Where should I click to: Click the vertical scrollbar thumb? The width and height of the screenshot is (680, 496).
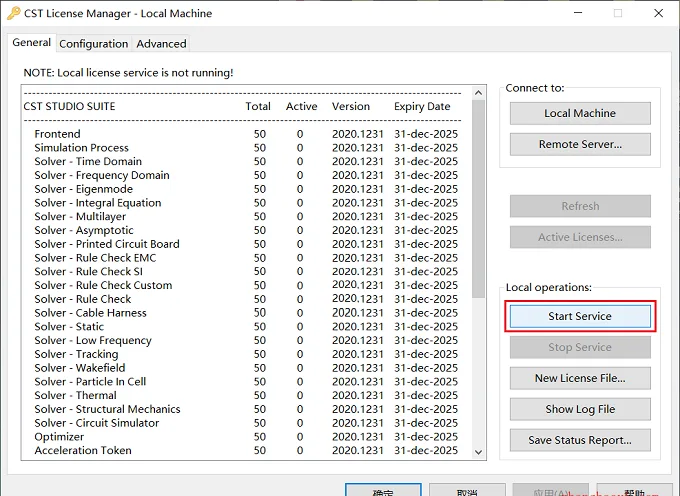pyautogui.click(x=478, y=199)
